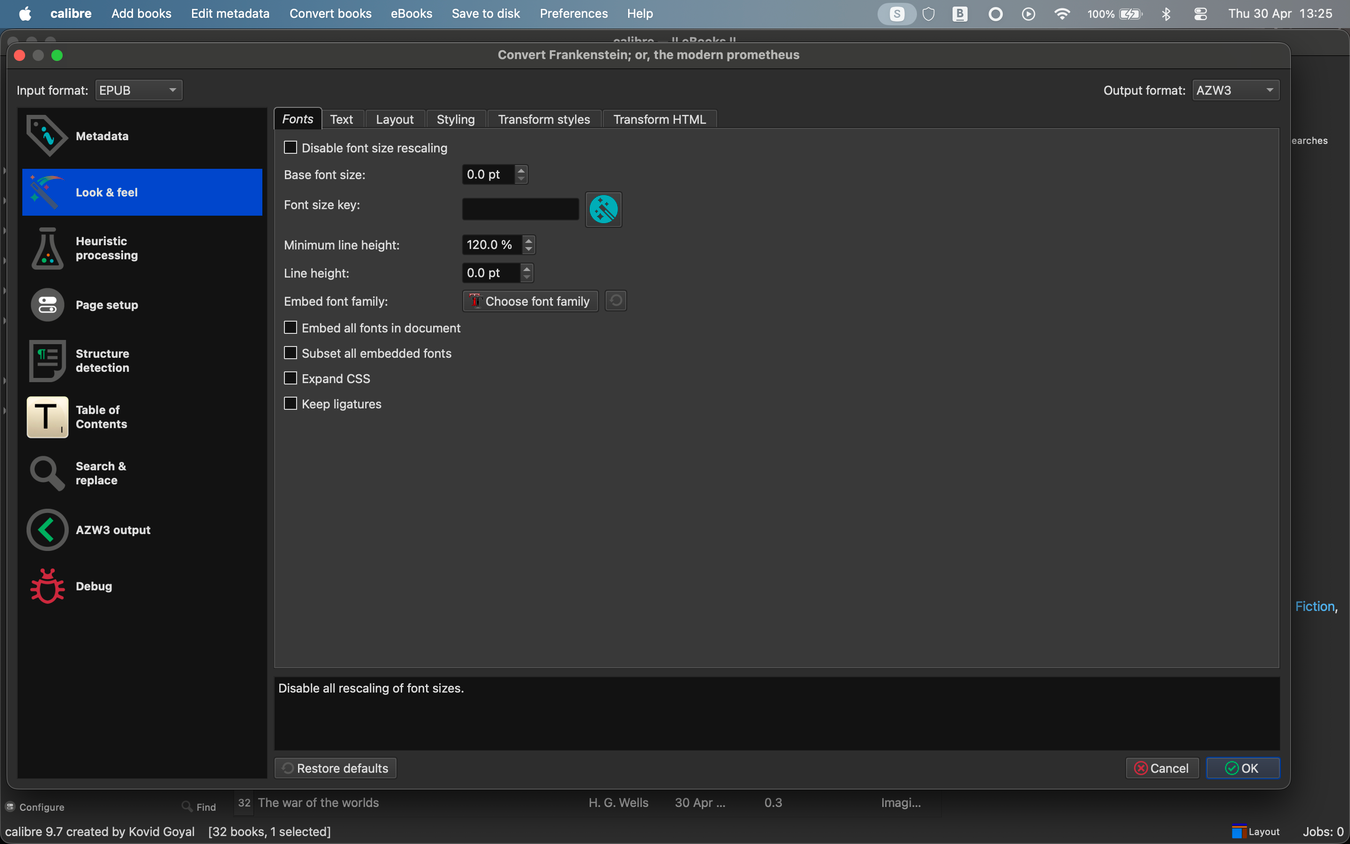Open the Heuristic processing flask icon
The image size is (1350, 844).
(47, 248)
